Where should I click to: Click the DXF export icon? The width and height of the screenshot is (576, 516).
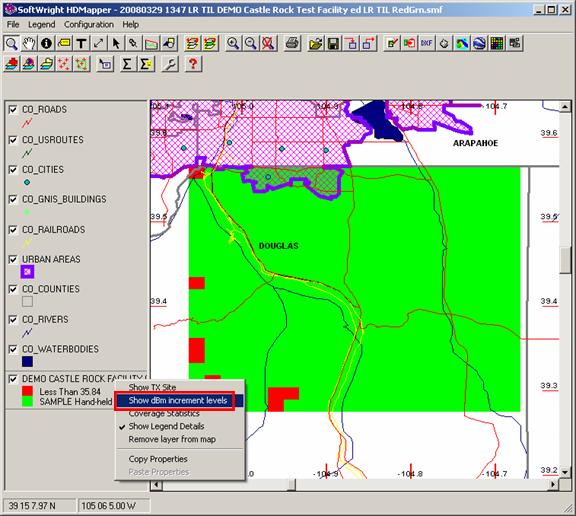(x=427, y=43)
